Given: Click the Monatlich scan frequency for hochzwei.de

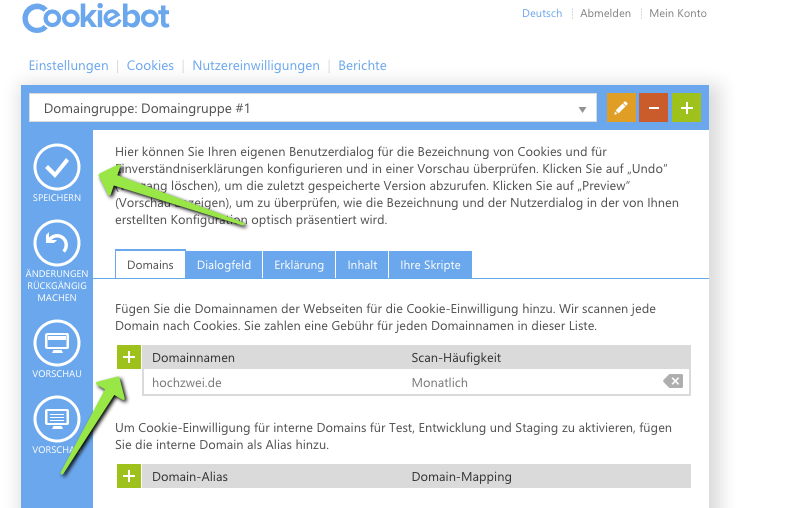Looking at the screenshot, I should [x=439, y=382].
